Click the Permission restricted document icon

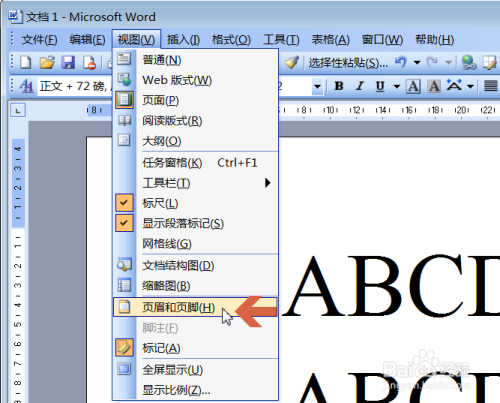[89, 63]
